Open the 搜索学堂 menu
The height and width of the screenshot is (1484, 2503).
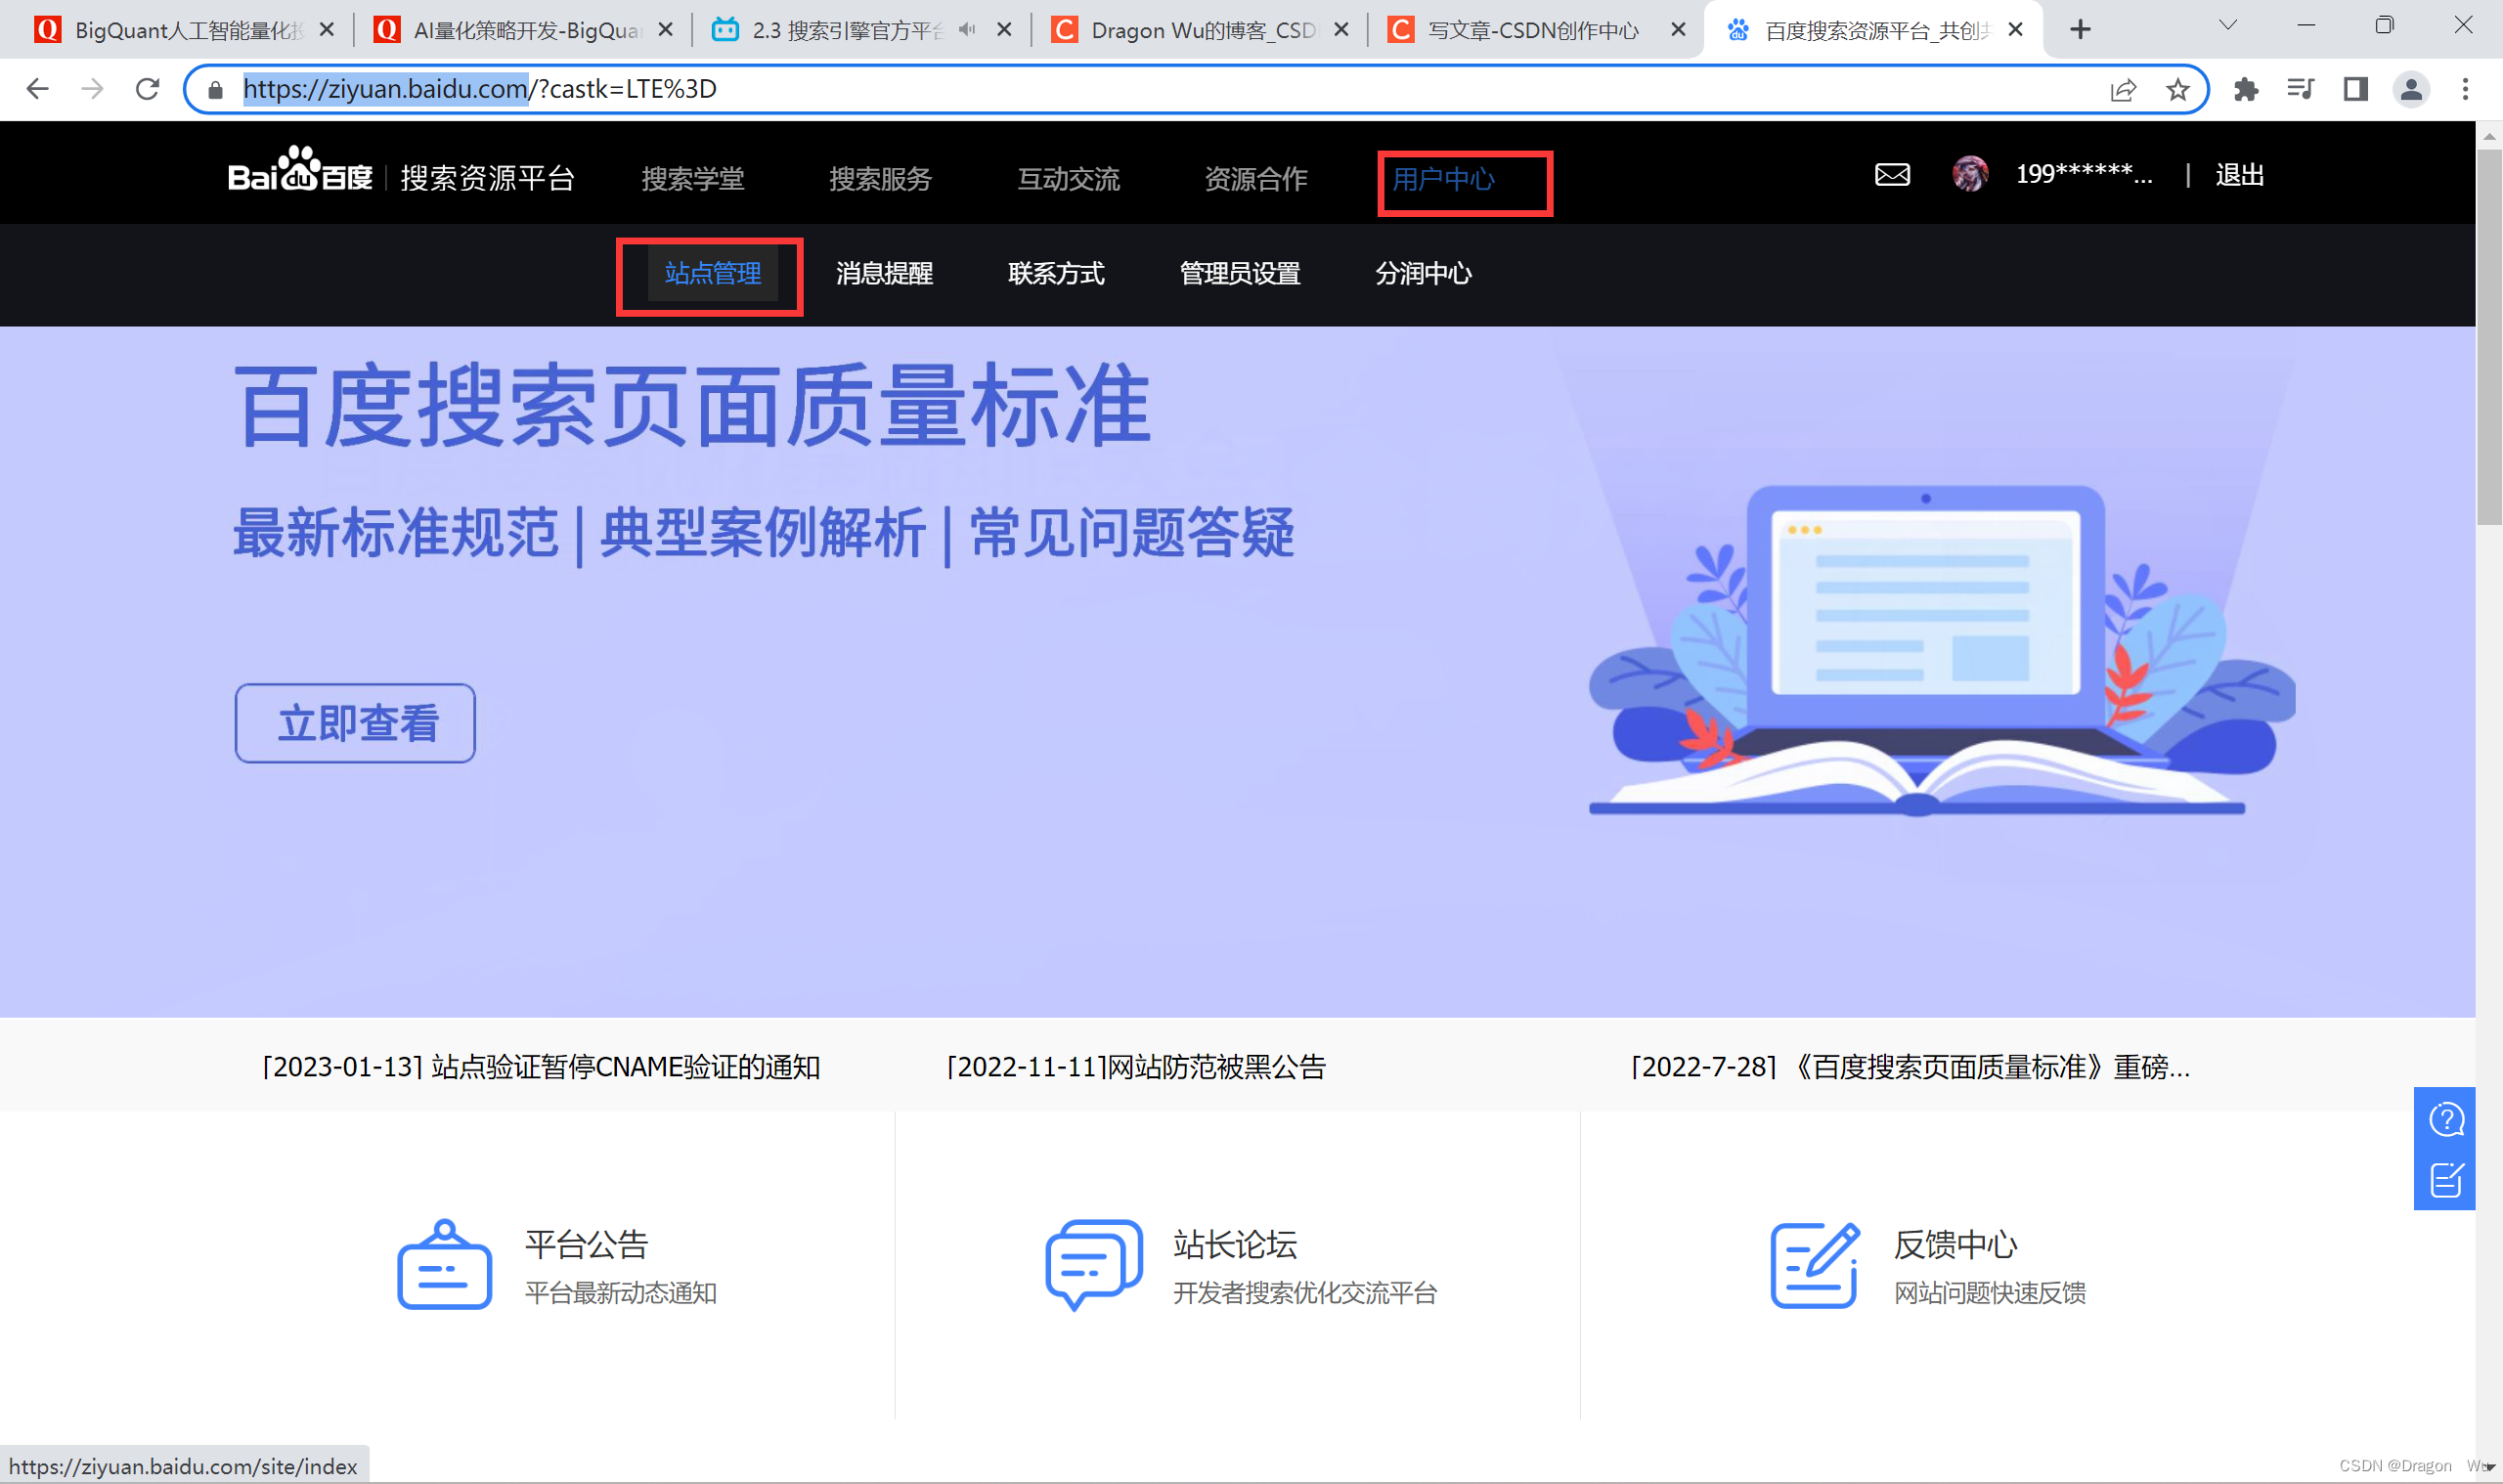[x=693, y=179]
